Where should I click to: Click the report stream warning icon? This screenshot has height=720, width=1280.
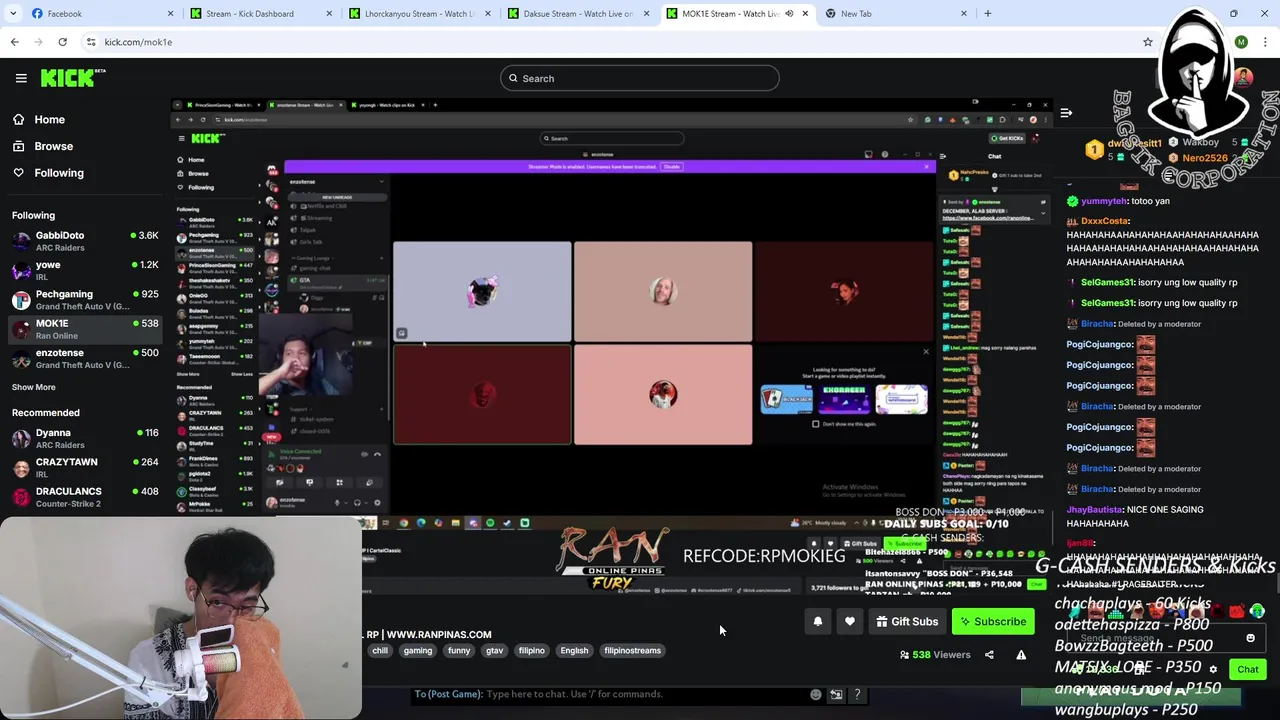pos(1021,655)
